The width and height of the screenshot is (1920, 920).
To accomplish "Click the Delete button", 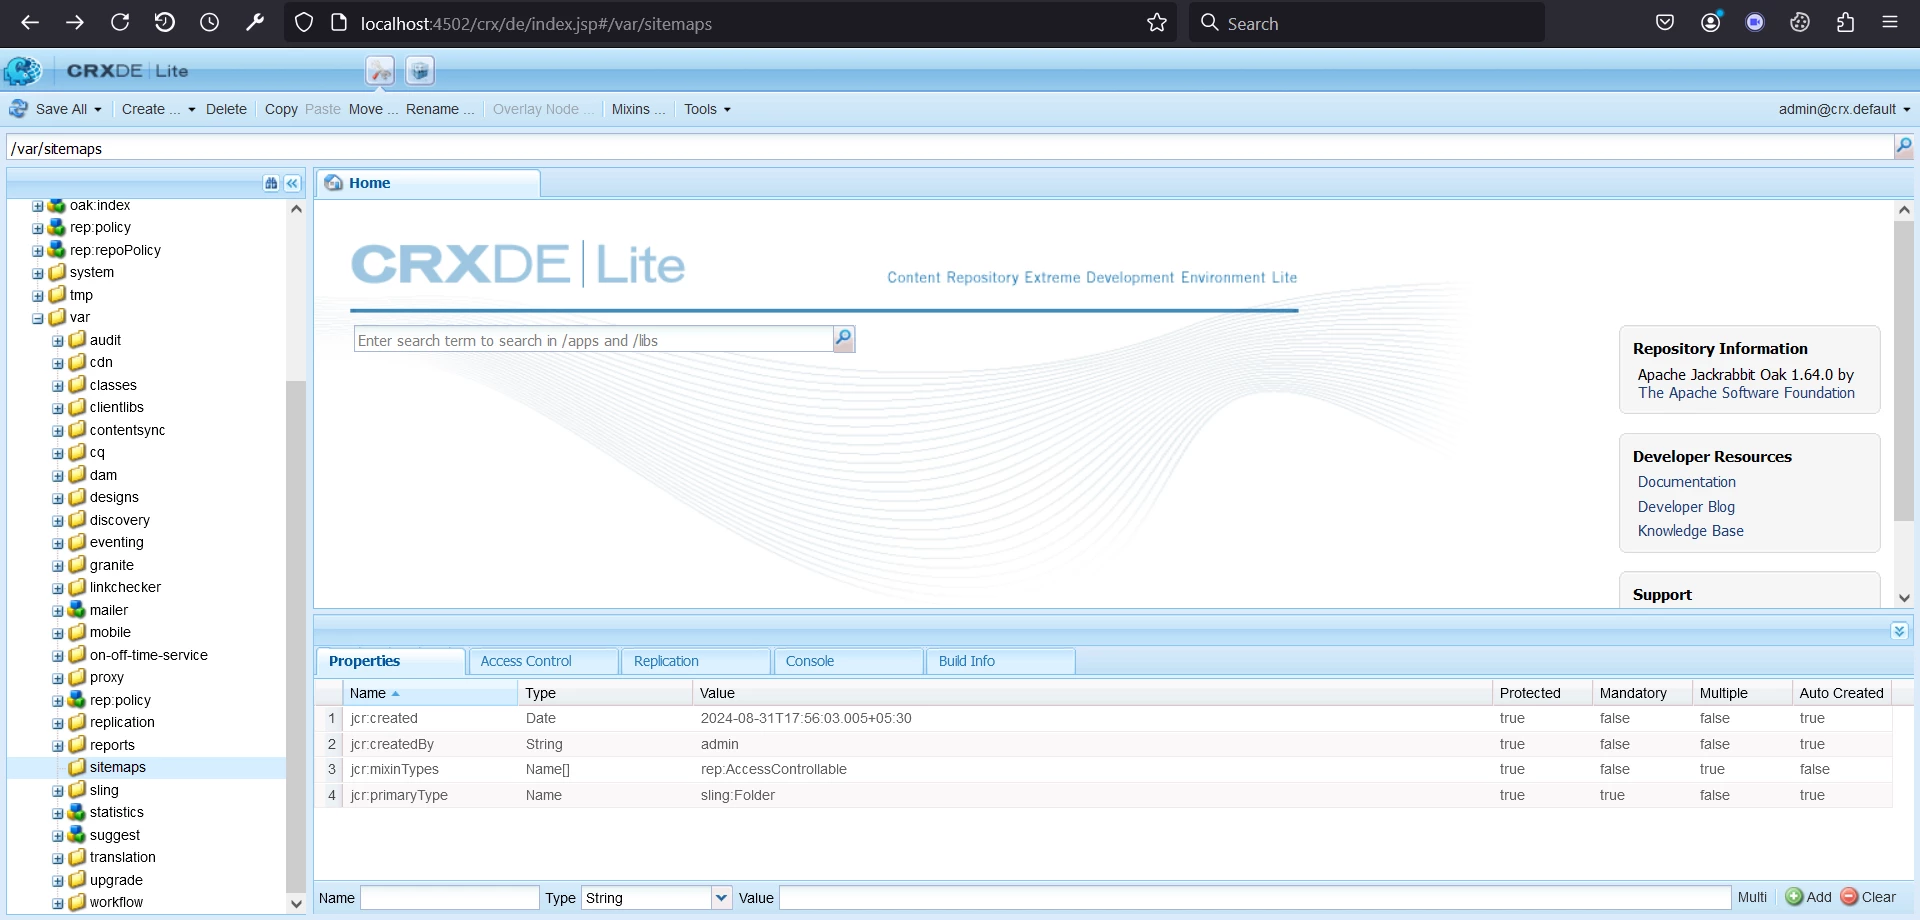I will pyautogui.click(x=226, y=109).
